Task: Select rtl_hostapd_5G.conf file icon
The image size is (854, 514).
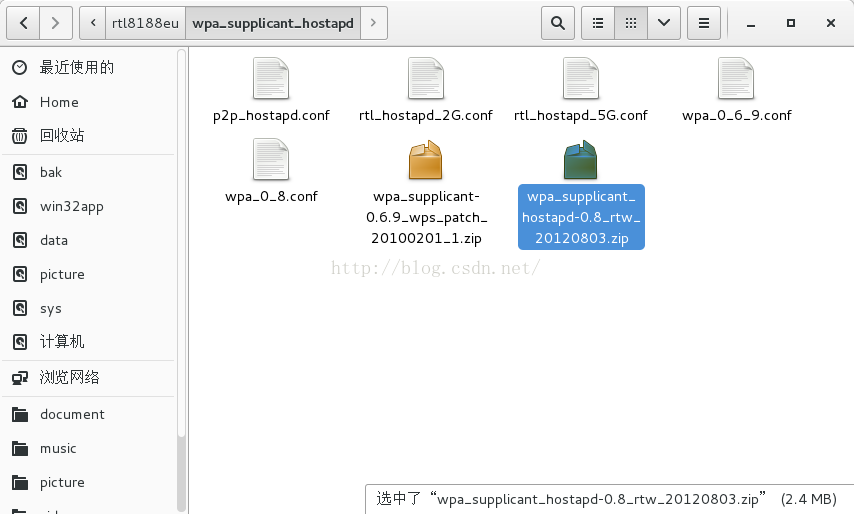Action: tap(581, 80)
